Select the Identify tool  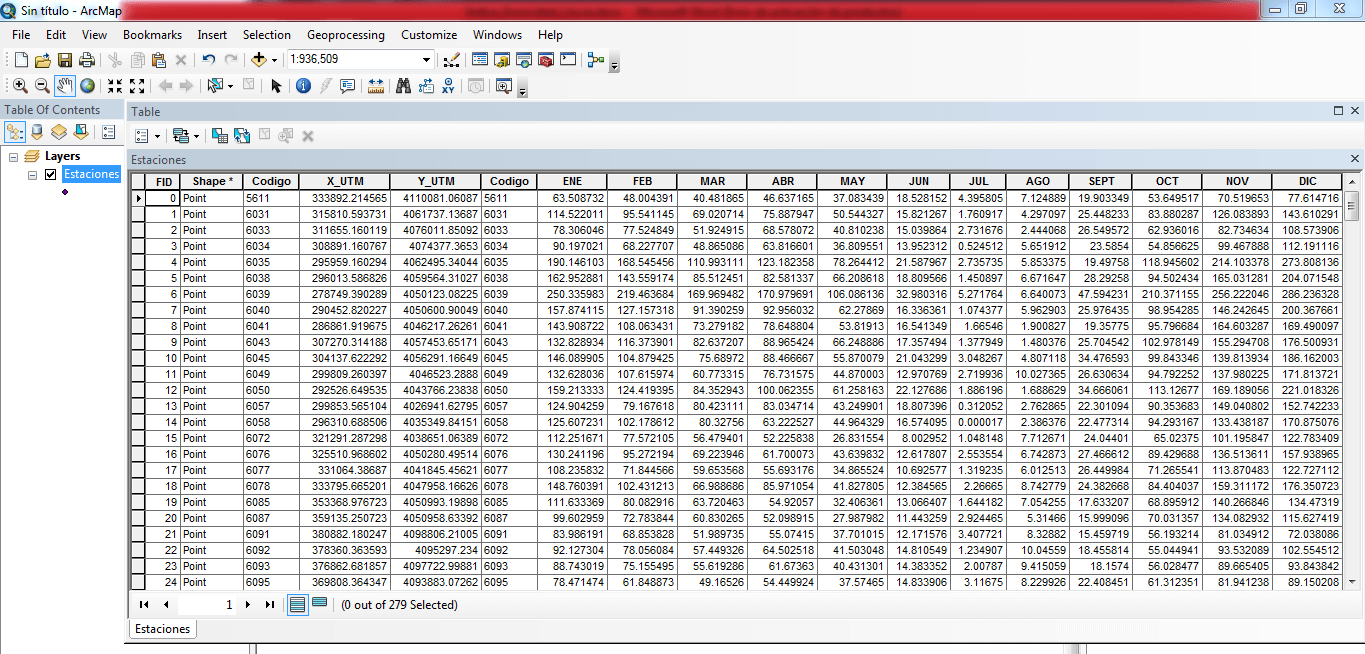(304, 86)
